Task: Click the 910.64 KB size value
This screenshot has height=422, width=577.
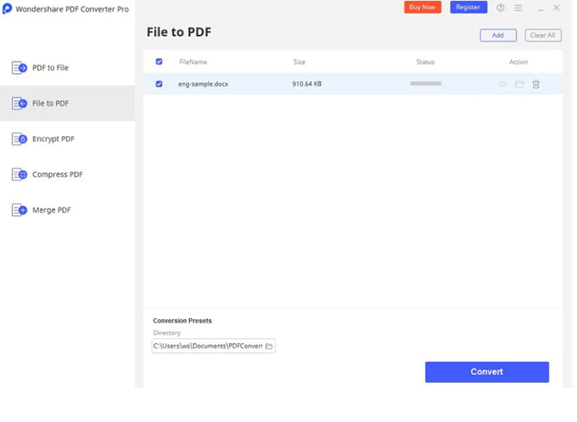Action: click(x=307, y=84)
